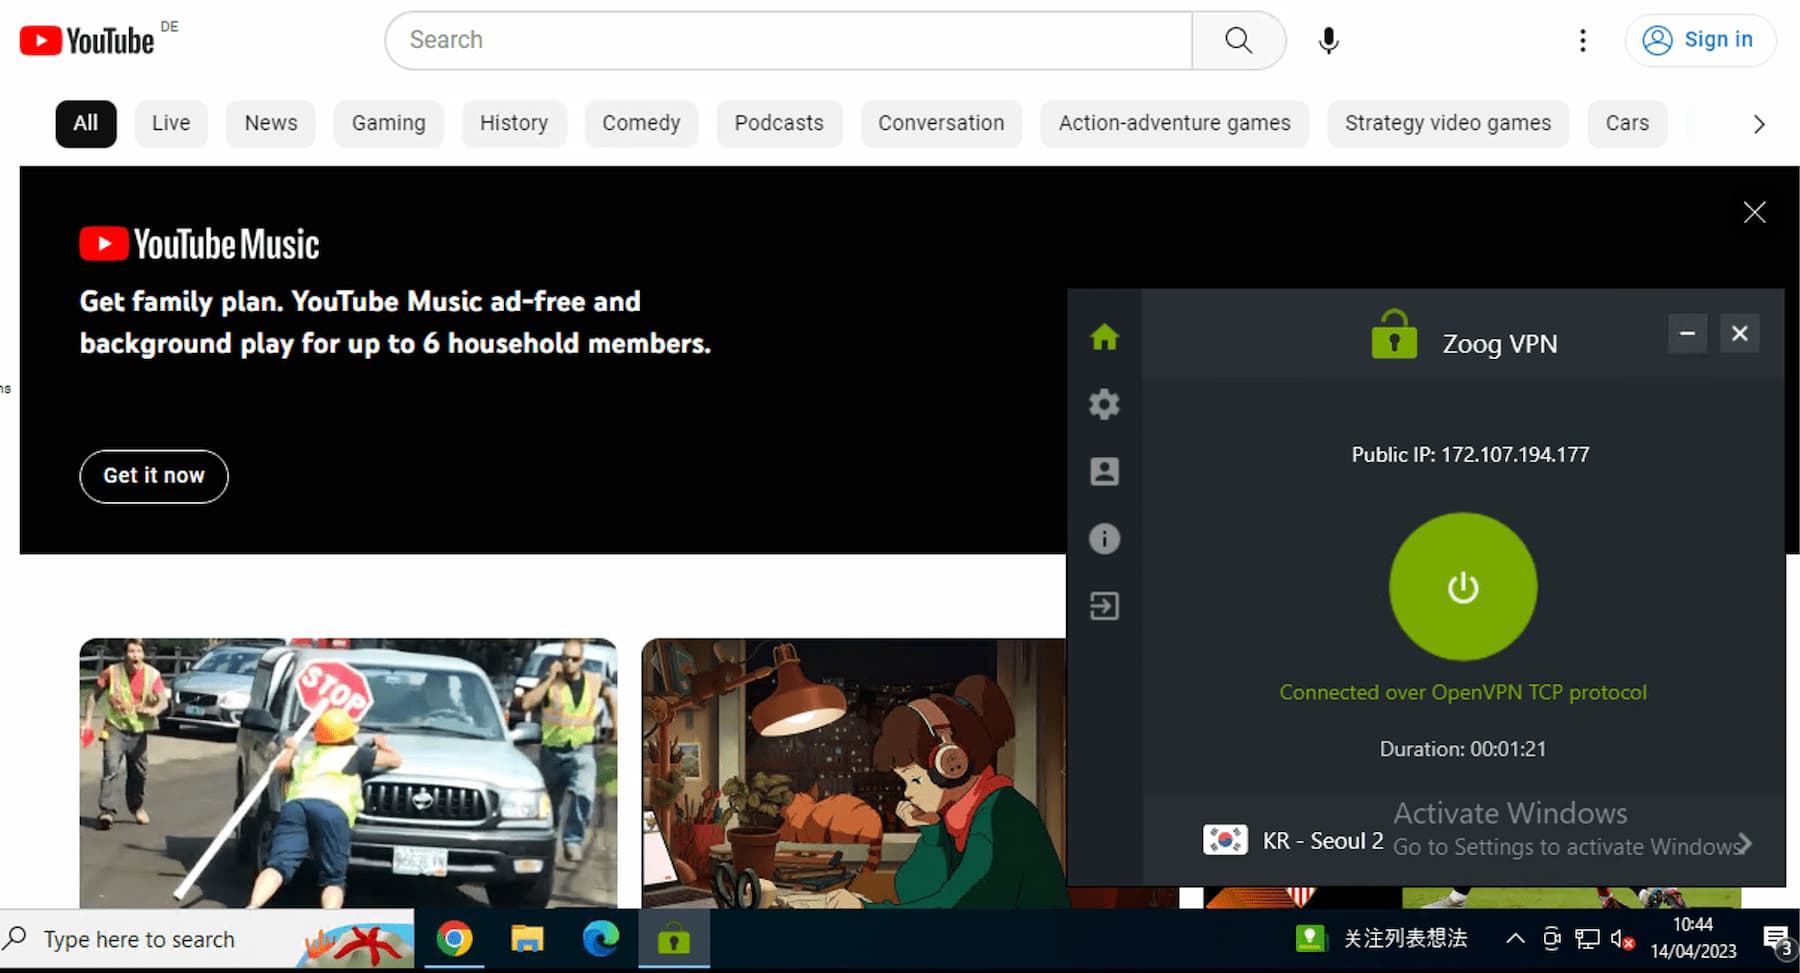Click the Zoog VPN logout icon
This screenshot has height=973, width=1800.
(1104, 606)
